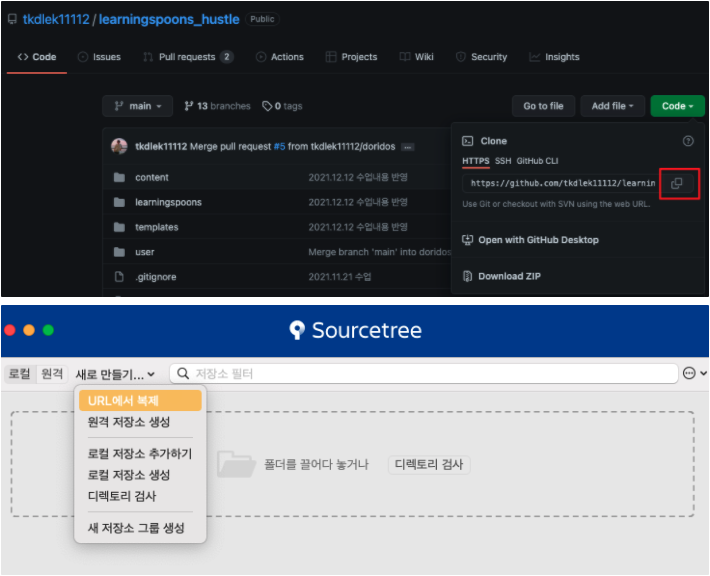Image resolution: width=710 pixels, height=576 pixels.
Task: Open the Security tab
Action: pyautogui.click(x=481, y=57)
